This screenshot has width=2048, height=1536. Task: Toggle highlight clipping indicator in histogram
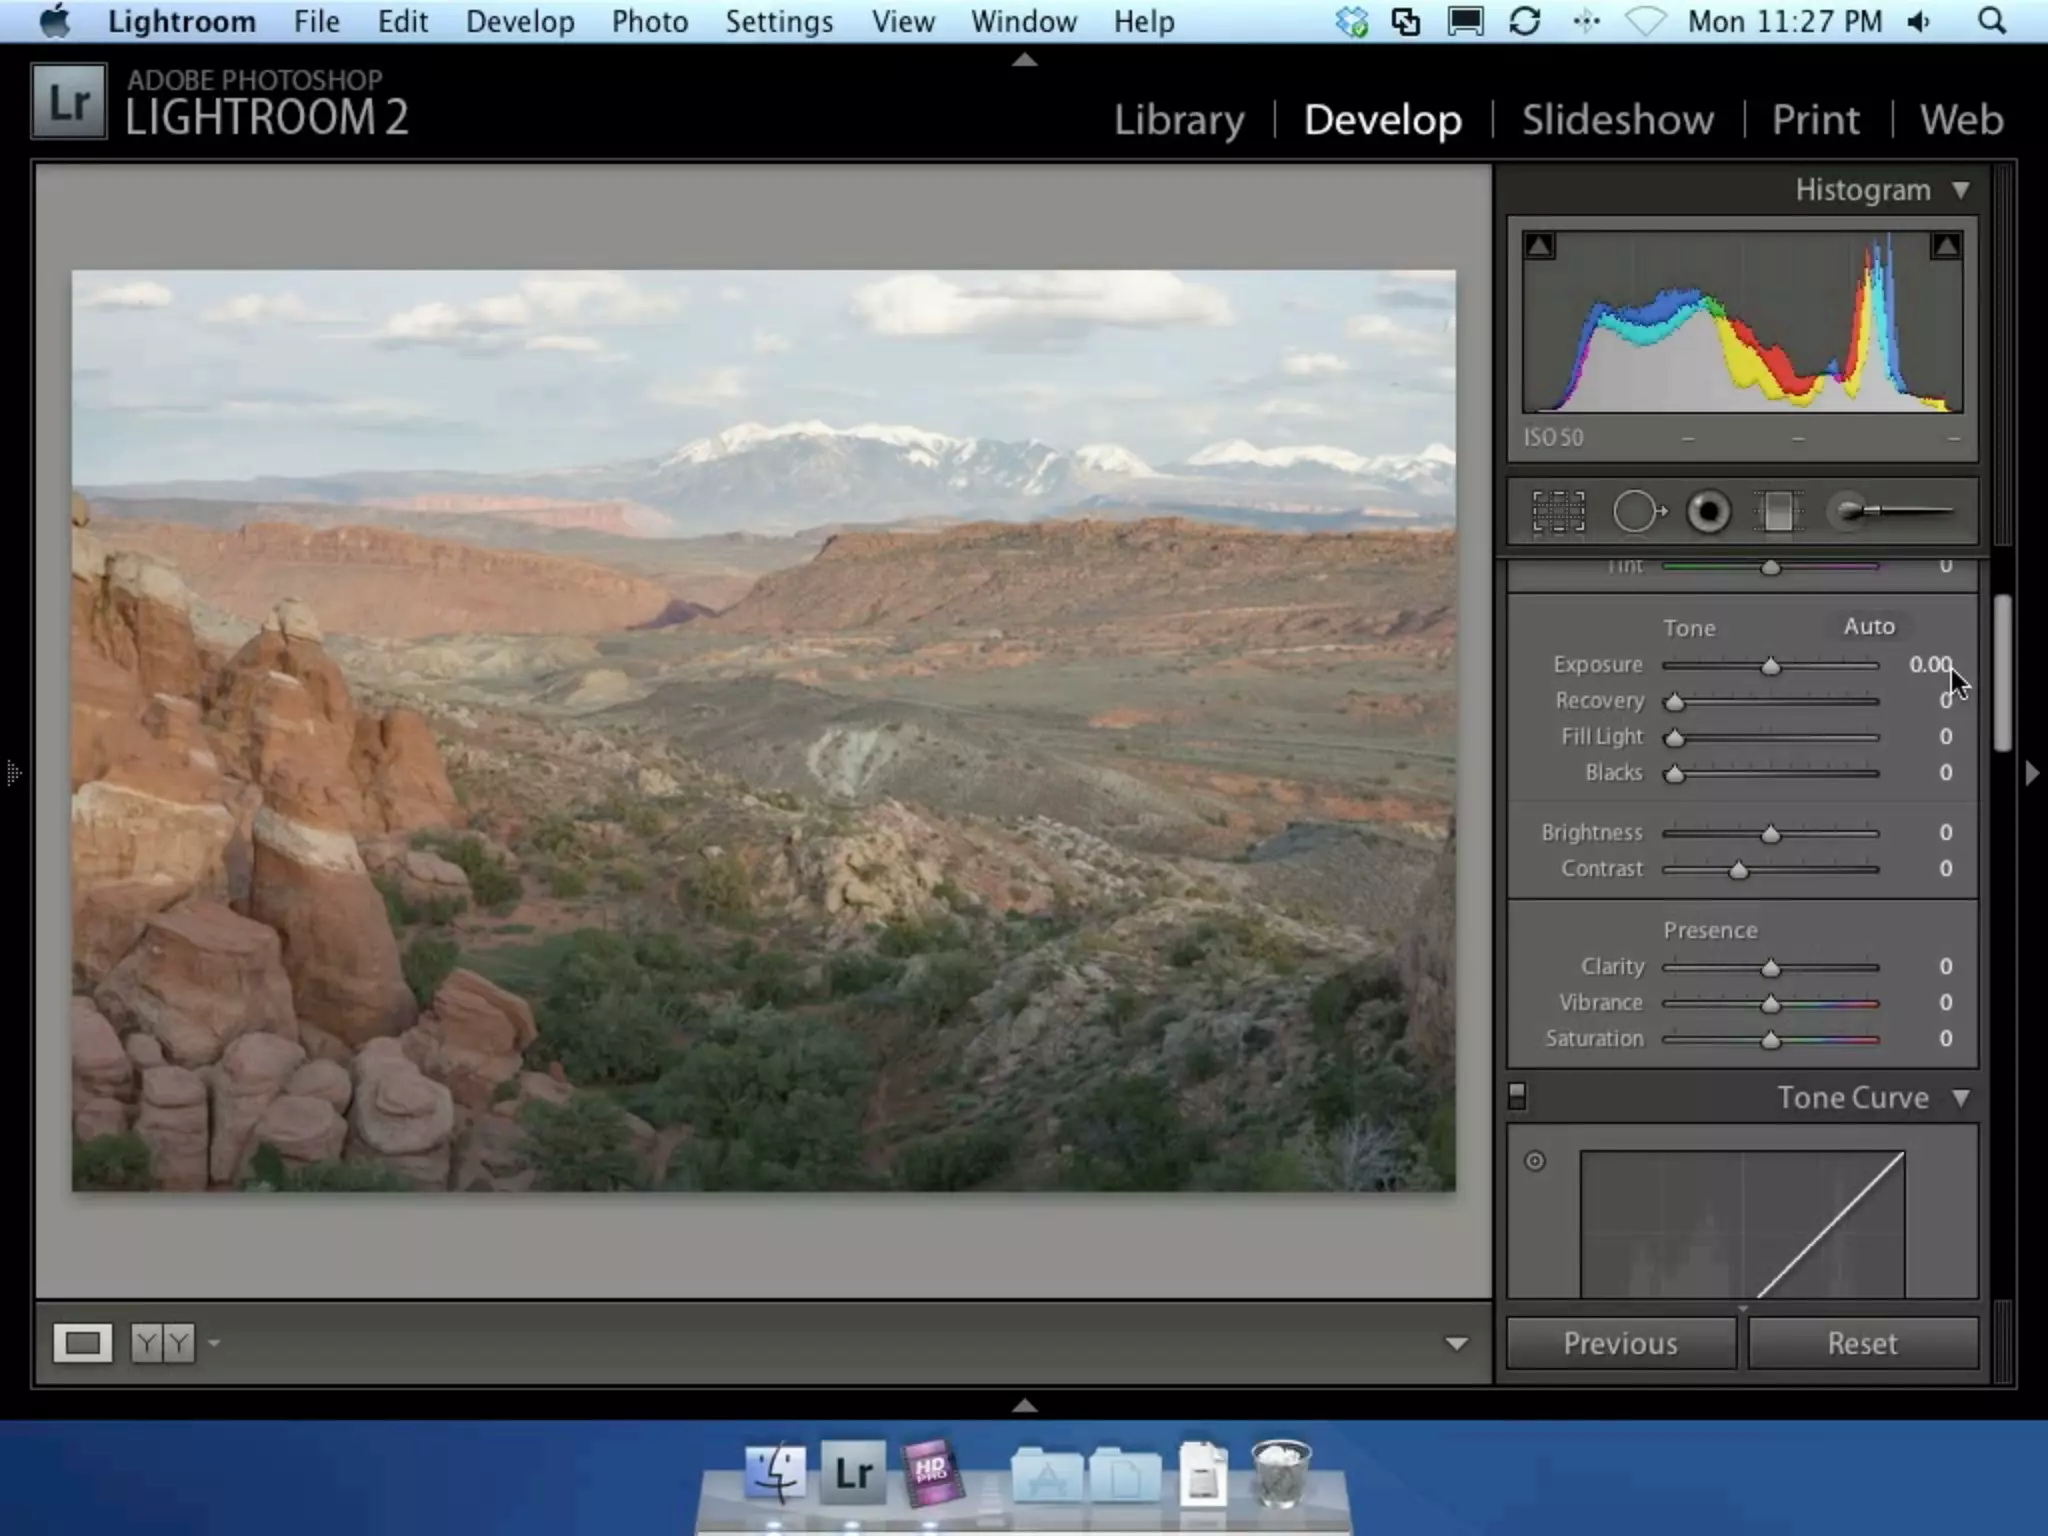[x=1945, y=246]
